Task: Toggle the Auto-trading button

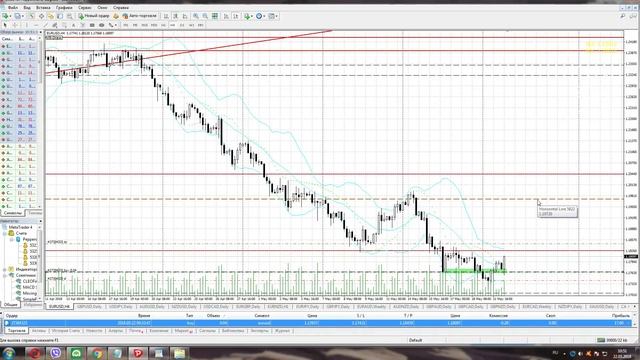Action: 139,16
